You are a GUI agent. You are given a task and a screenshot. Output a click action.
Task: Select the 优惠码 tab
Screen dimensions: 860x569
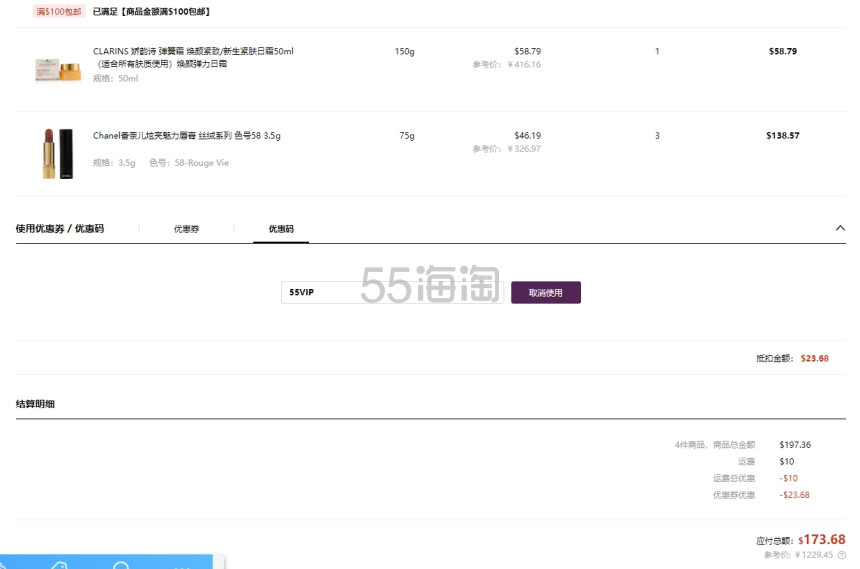[x=281, y=229]
